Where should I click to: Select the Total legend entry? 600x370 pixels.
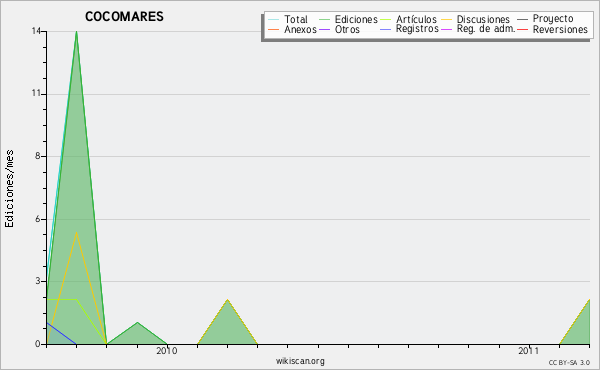pyautogui.click(x=288, y=19)
